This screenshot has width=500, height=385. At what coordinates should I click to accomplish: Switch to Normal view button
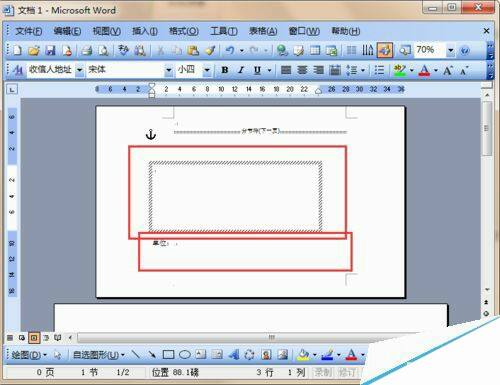click(10, 338)
